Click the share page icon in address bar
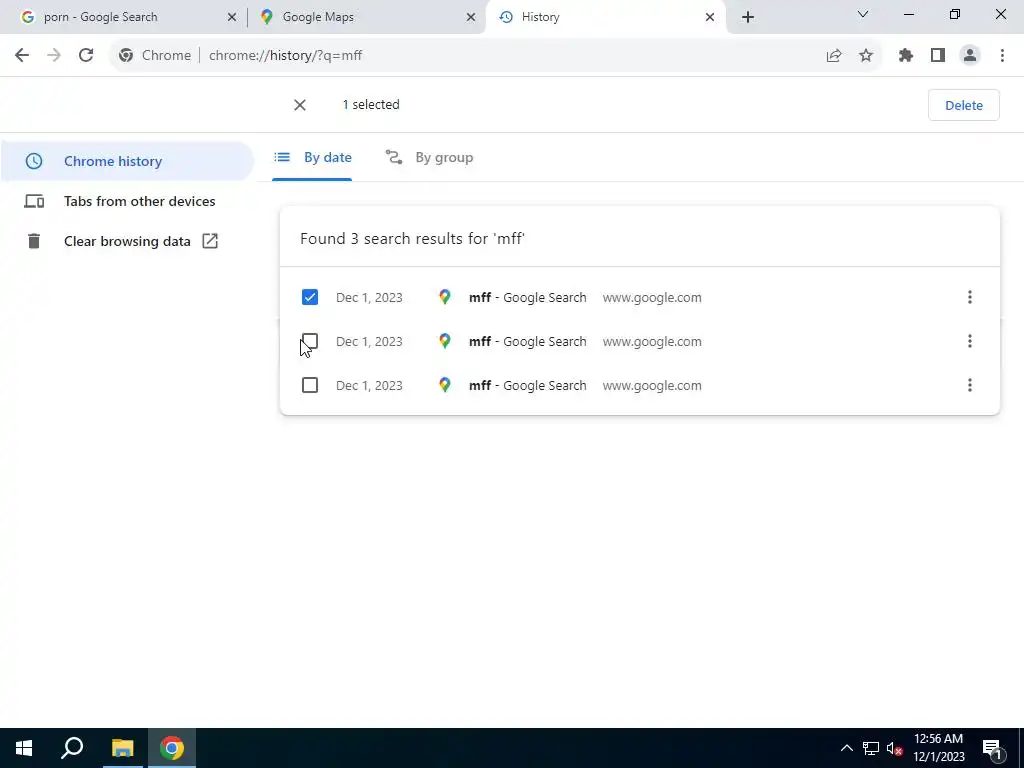 coord(834,56)
